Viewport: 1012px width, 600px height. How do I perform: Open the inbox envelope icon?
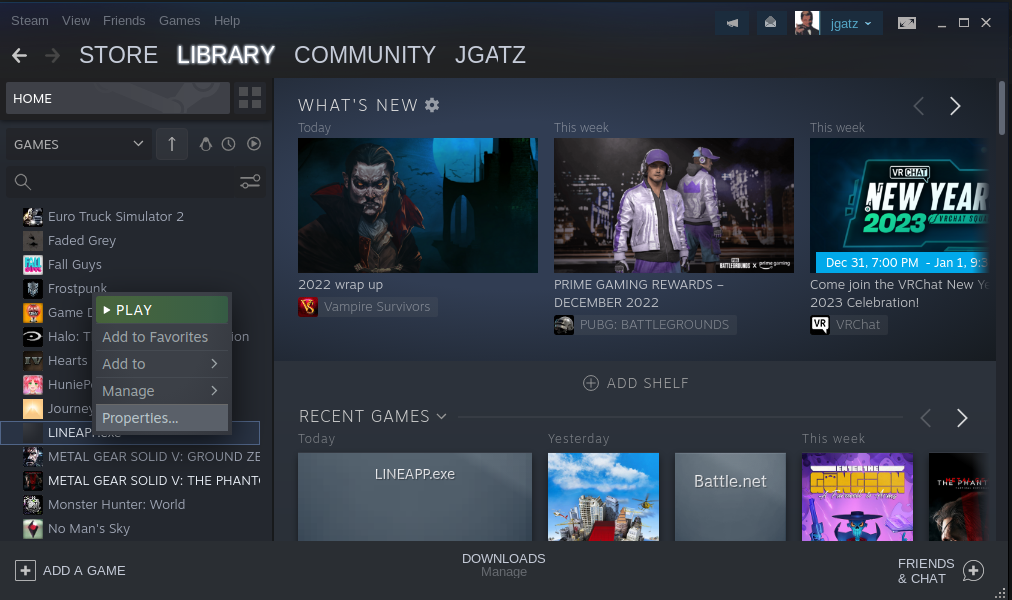[x=771, y=23]
